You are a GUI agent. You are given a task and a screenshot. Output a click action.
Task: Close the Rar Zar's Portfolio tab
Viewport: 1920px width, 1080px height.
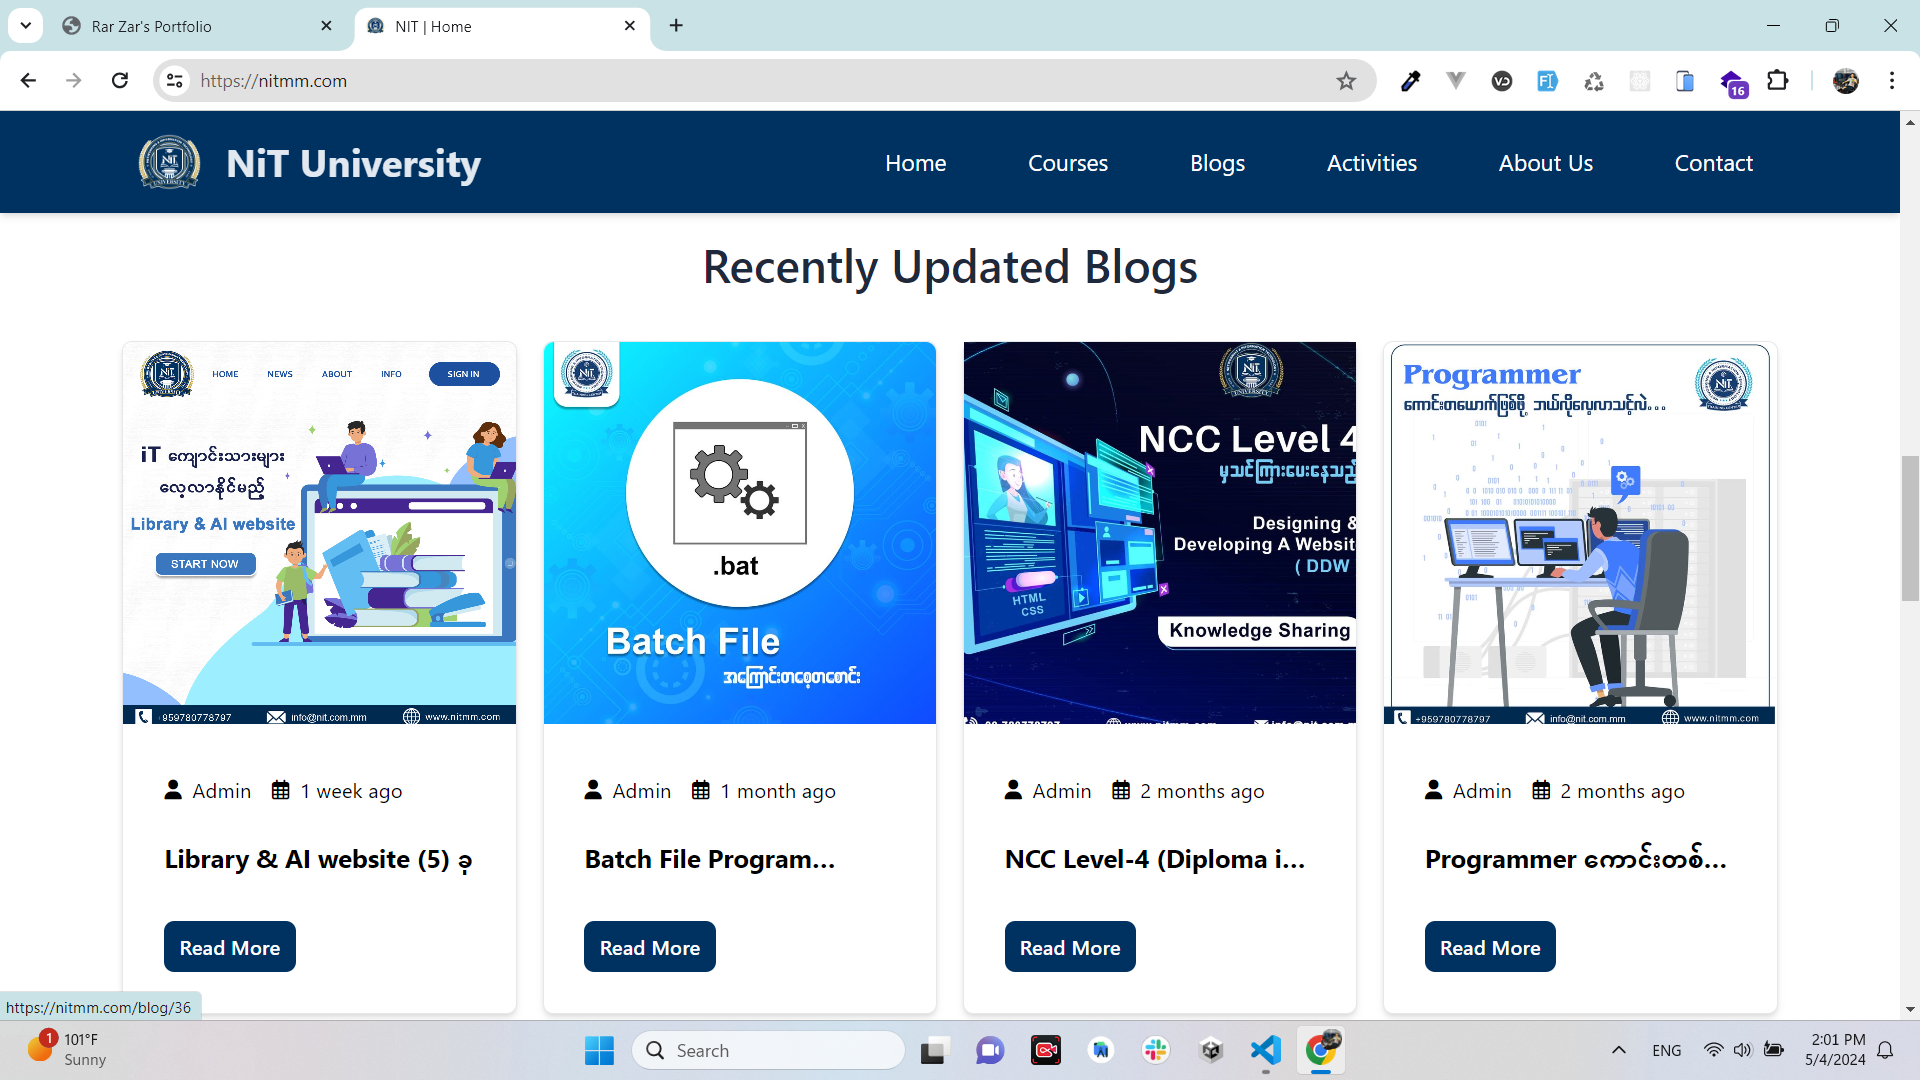click(x=326, y=26)
